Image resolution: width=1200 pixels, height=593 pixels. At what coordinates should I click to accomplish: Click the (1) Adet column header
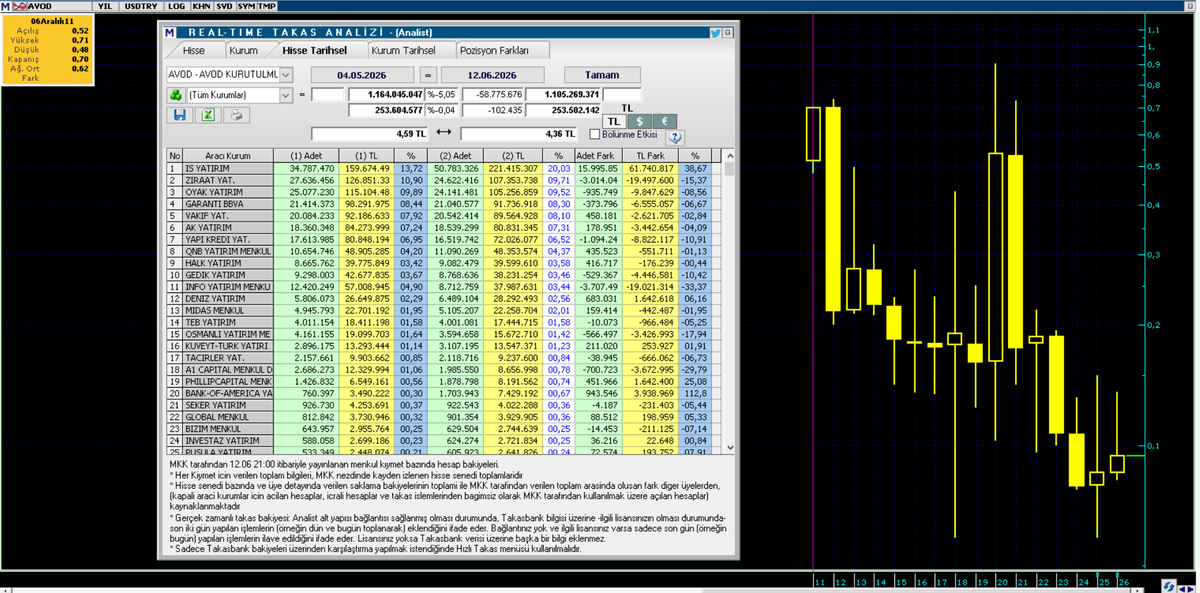[x=306, y=156]
